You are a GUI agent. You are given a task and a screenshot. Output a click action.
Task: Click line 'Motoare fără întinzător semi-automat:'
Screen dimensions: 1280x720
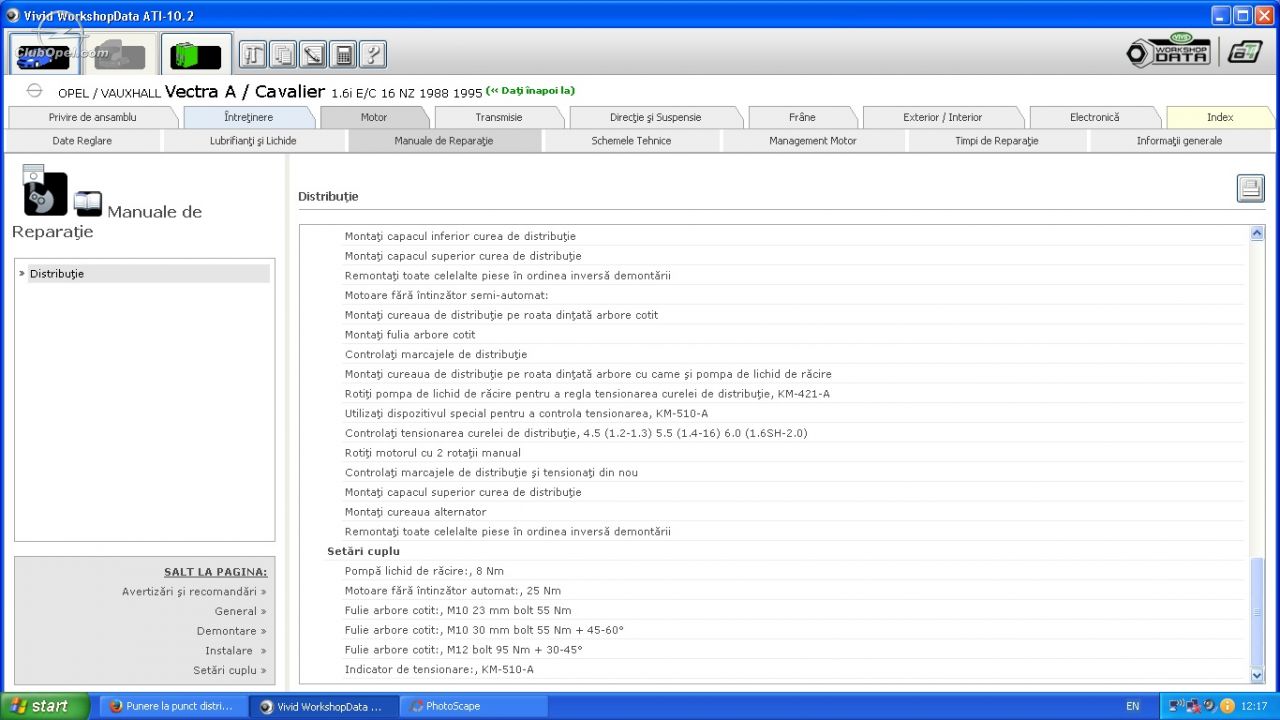pos(446,295)
